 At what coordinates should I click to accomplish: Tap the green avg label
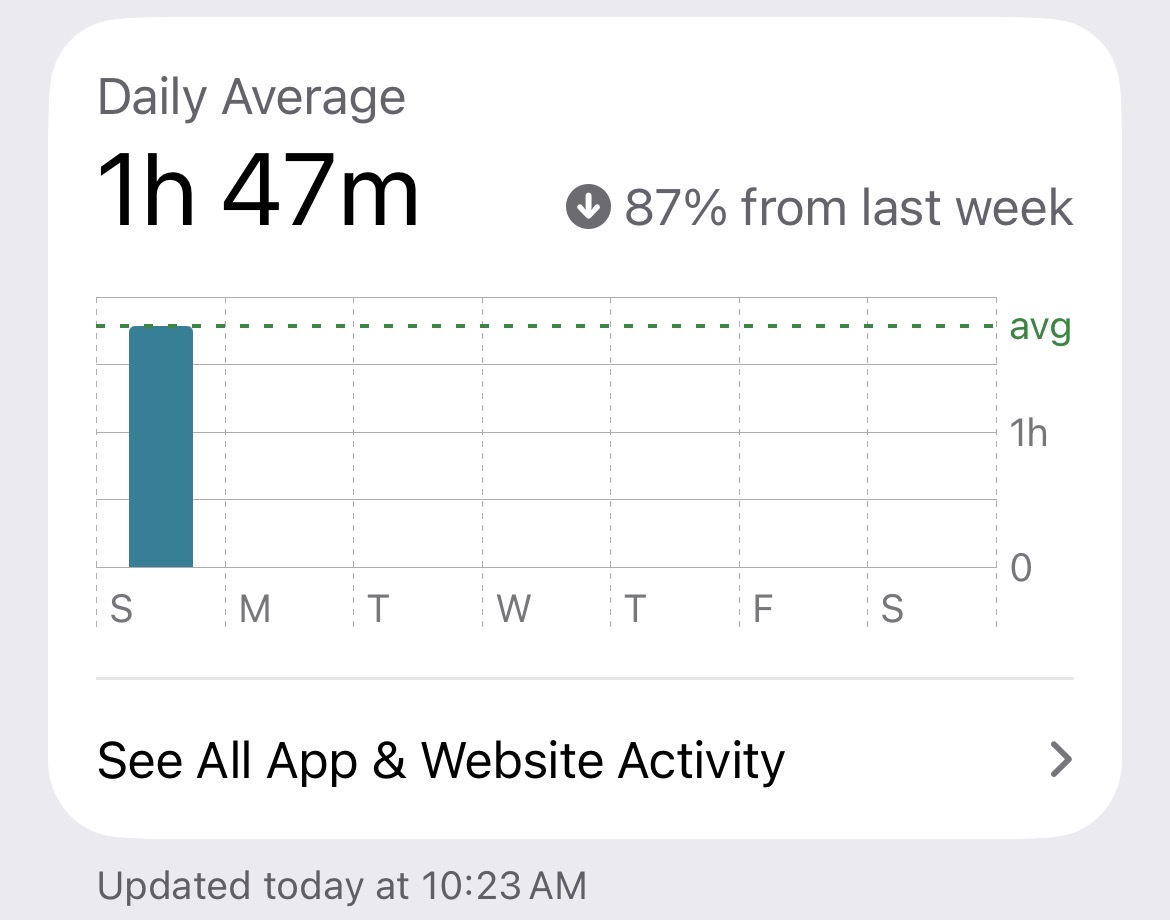pyautogui.click(x=1040, y=328)
